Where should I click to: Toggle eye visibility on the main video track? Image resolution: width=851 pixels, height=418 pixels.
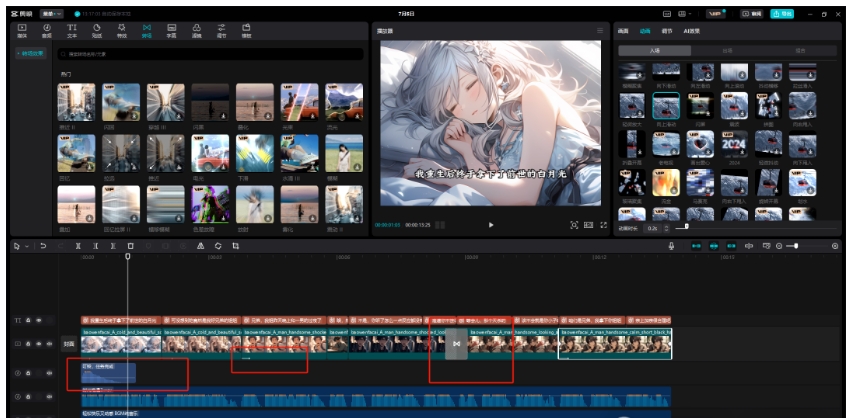coord(39,344)
